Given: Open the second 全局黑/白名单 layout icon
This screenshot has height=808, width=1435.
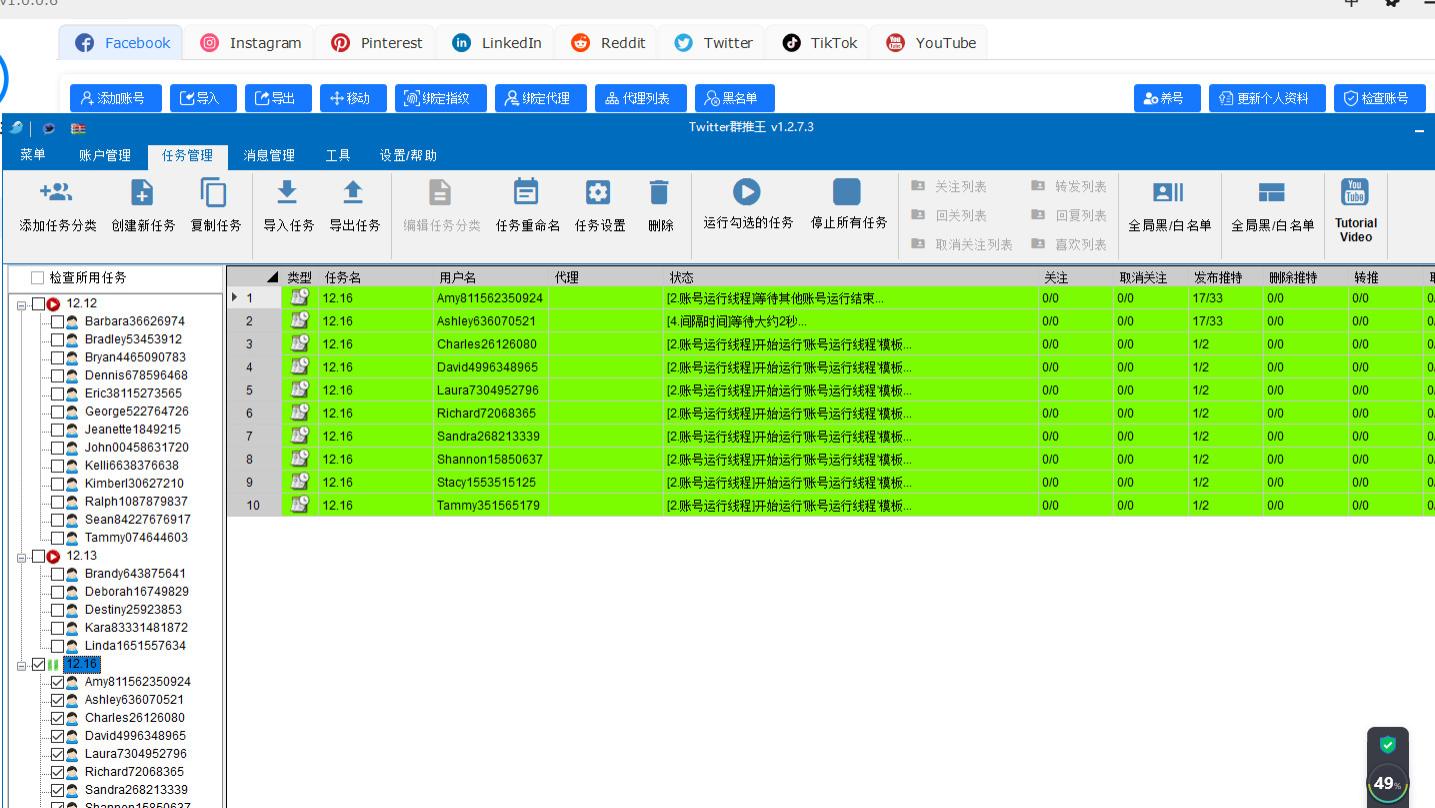Looking at the screenshot, I should coord(1271,192).
